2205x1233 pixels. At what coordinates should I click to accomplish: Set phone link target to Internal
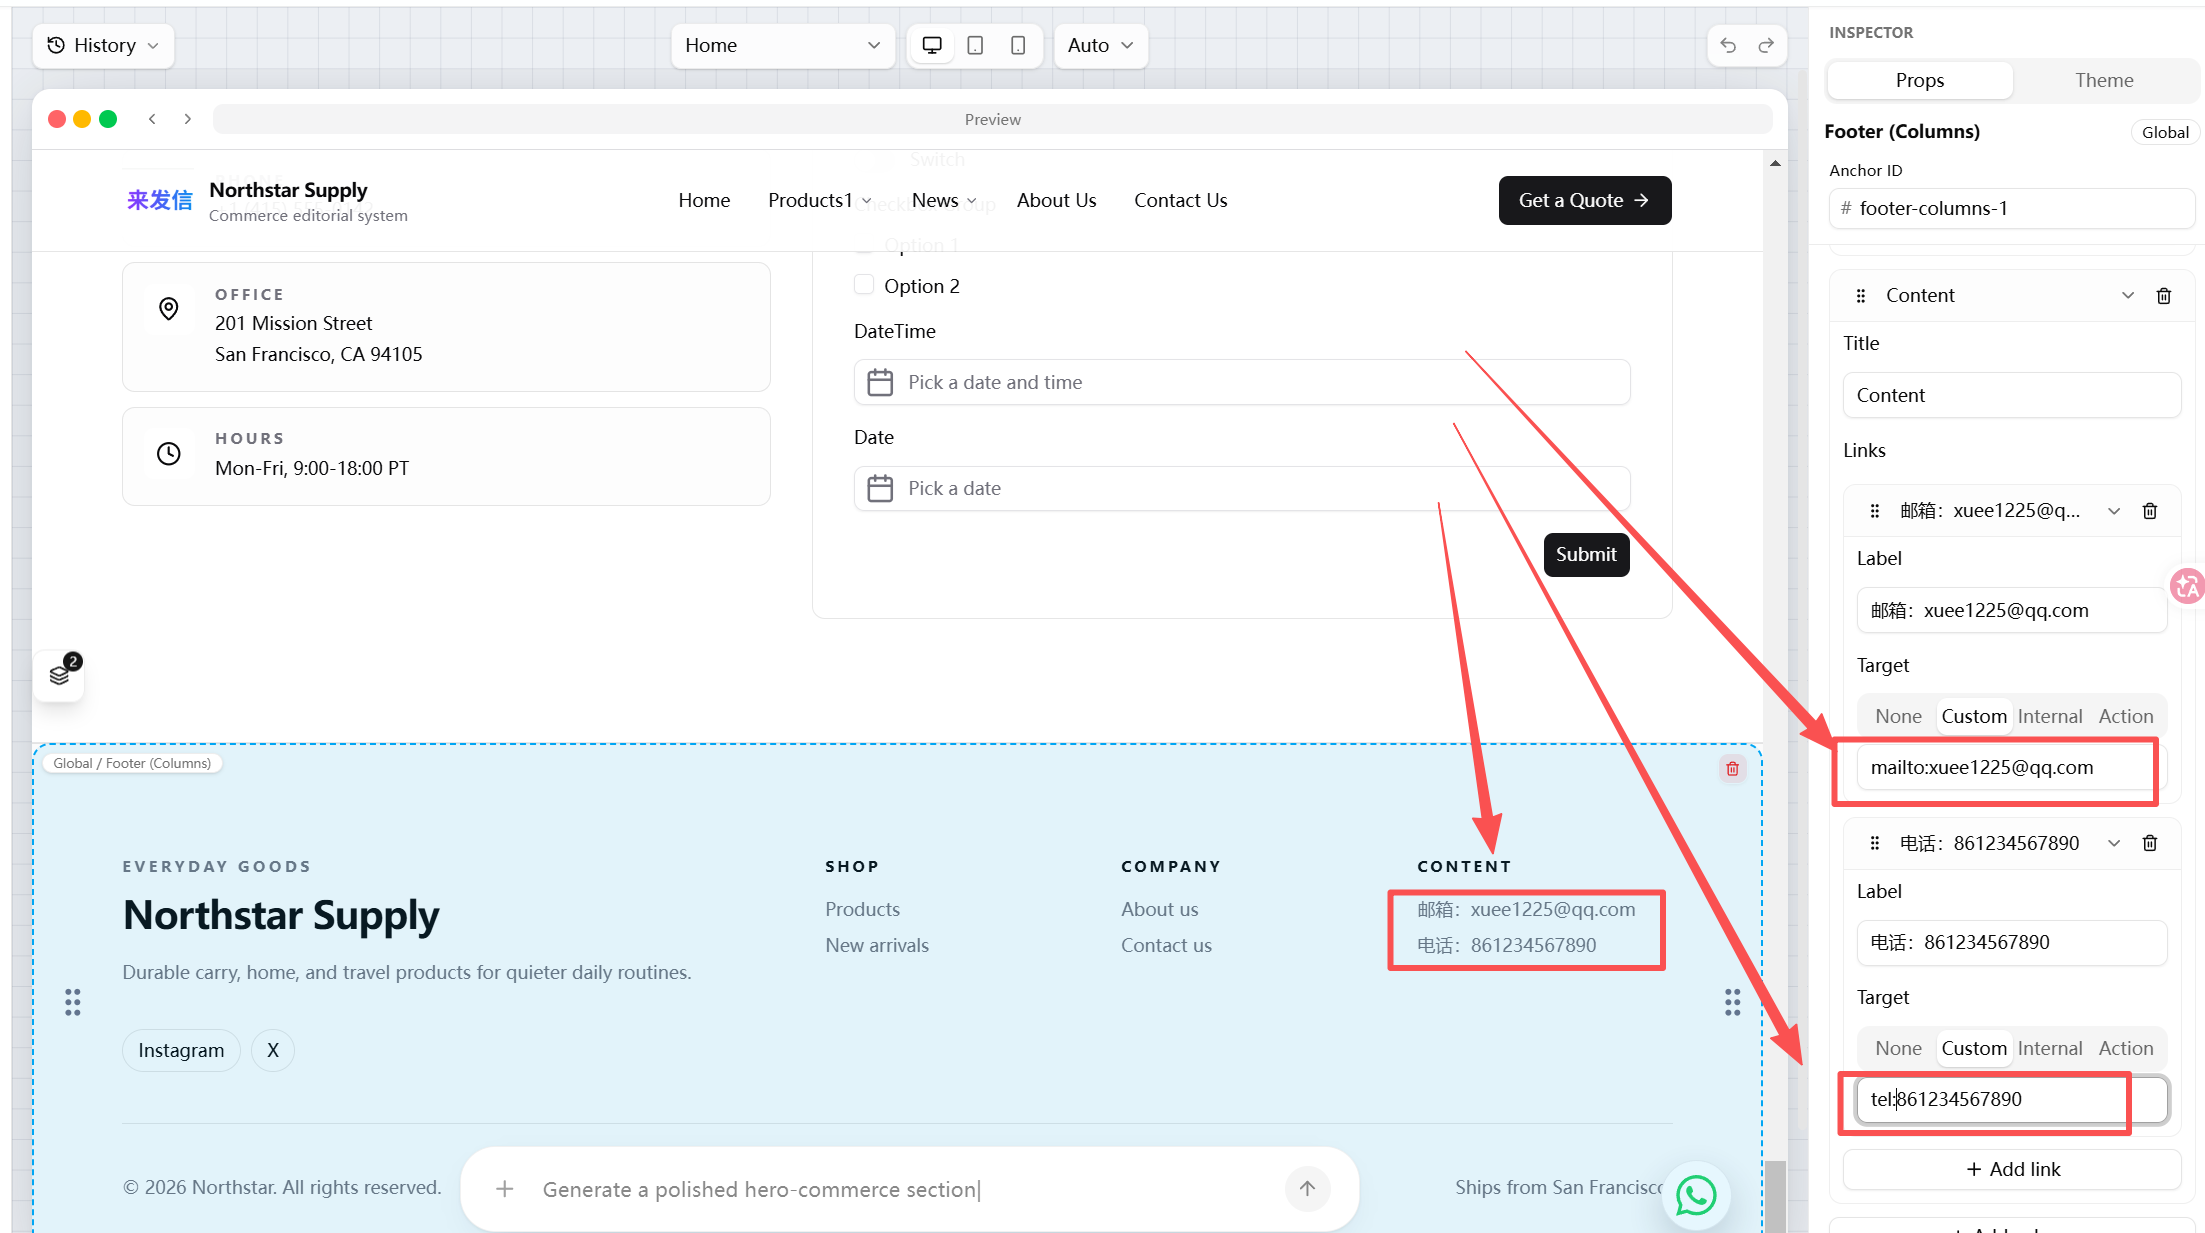2049,1048
